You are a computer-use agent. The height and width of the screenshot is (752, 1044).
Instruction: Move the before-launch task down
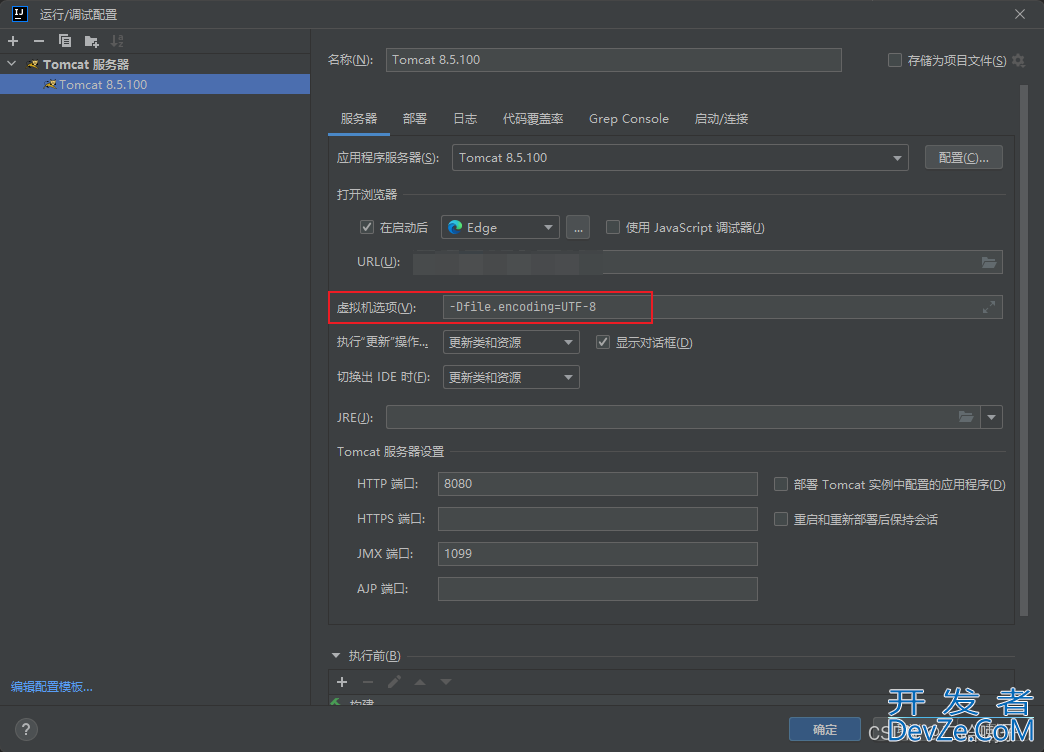[446, 682]
